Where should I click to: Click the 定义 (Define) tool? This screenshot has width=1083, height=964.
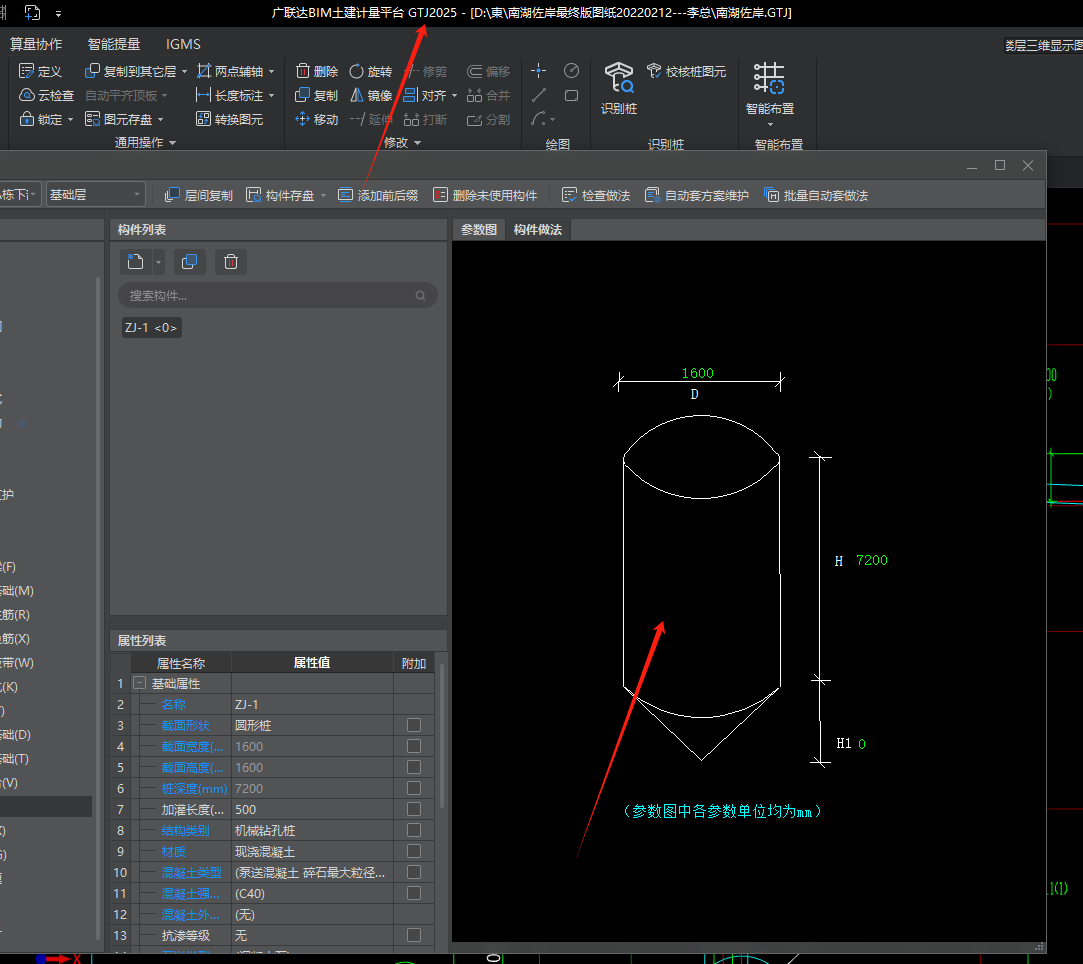pyautogui.click(x=40, y=71)
